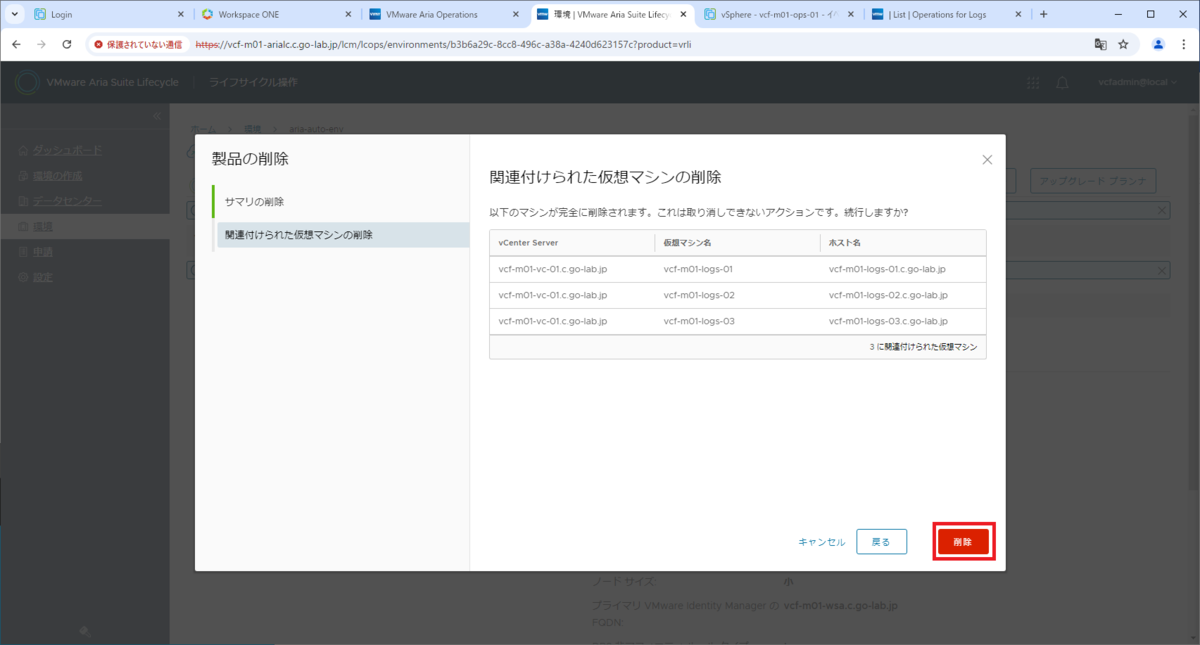
Task: Click the 保護されていない通信 security warning
Action: point(138,44)
